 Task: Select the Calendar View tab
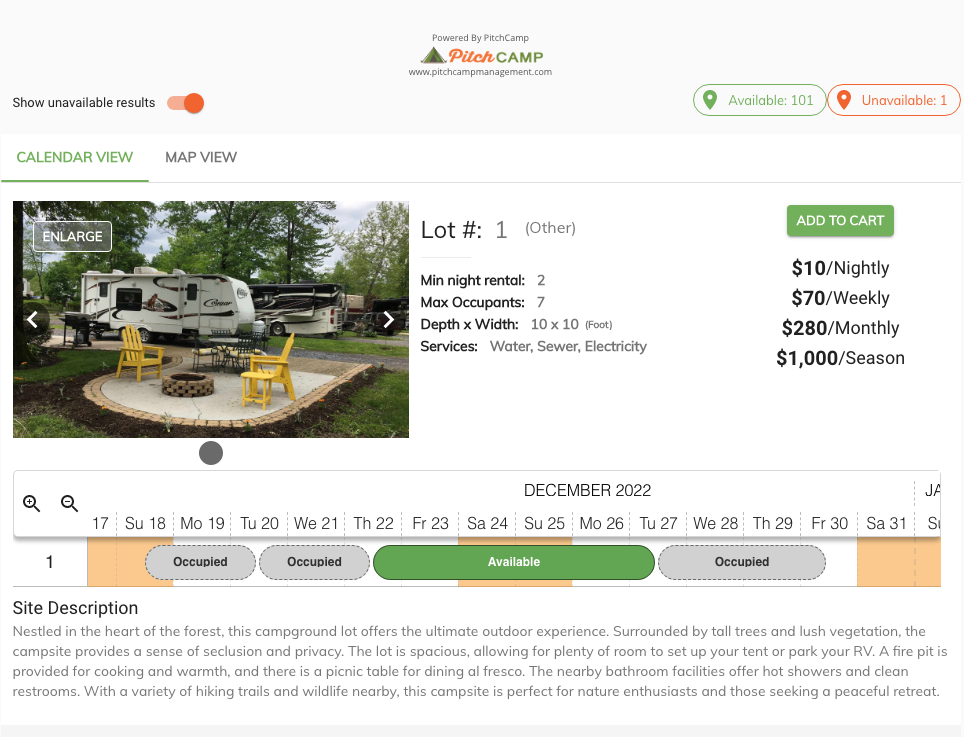(x=74, y=157)
